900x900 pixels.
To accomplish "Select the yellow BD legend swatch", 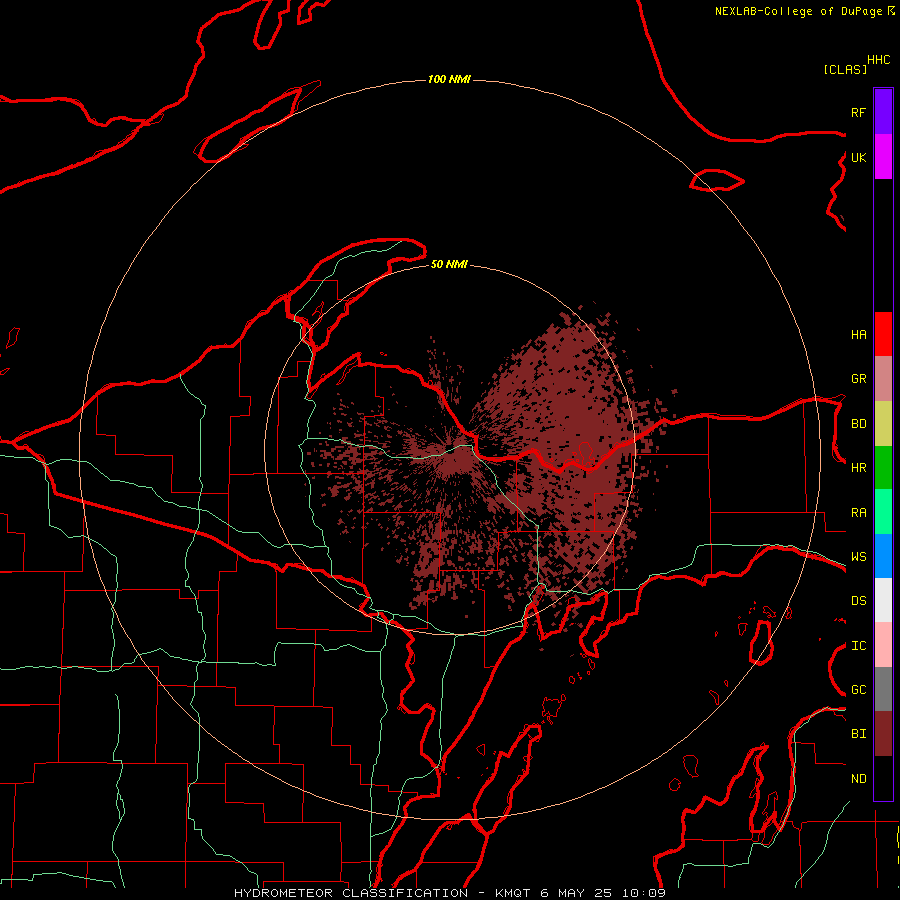I will pos(883,424).
